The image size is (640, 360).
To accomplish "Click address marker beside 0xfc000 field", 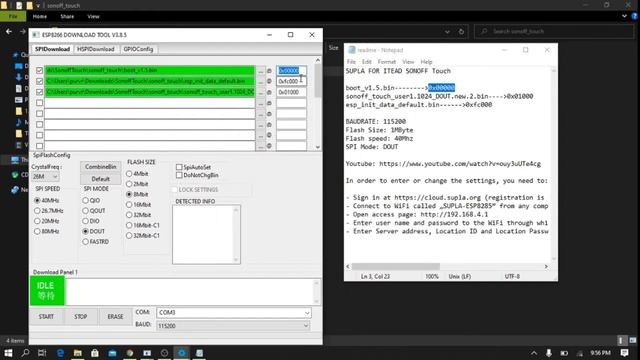I will [269, 82].
